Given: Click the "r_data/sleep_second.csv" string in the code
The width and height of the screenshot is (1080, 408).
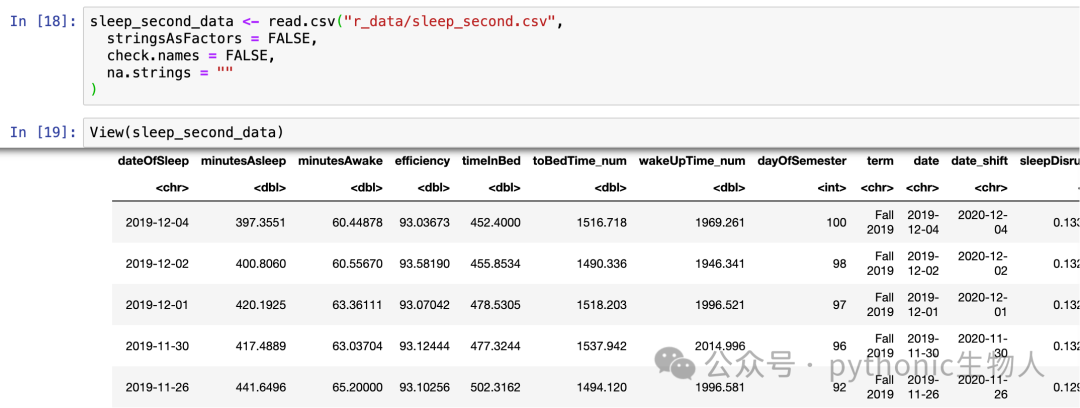Looking at the screenshot, I should pos(450,21).
